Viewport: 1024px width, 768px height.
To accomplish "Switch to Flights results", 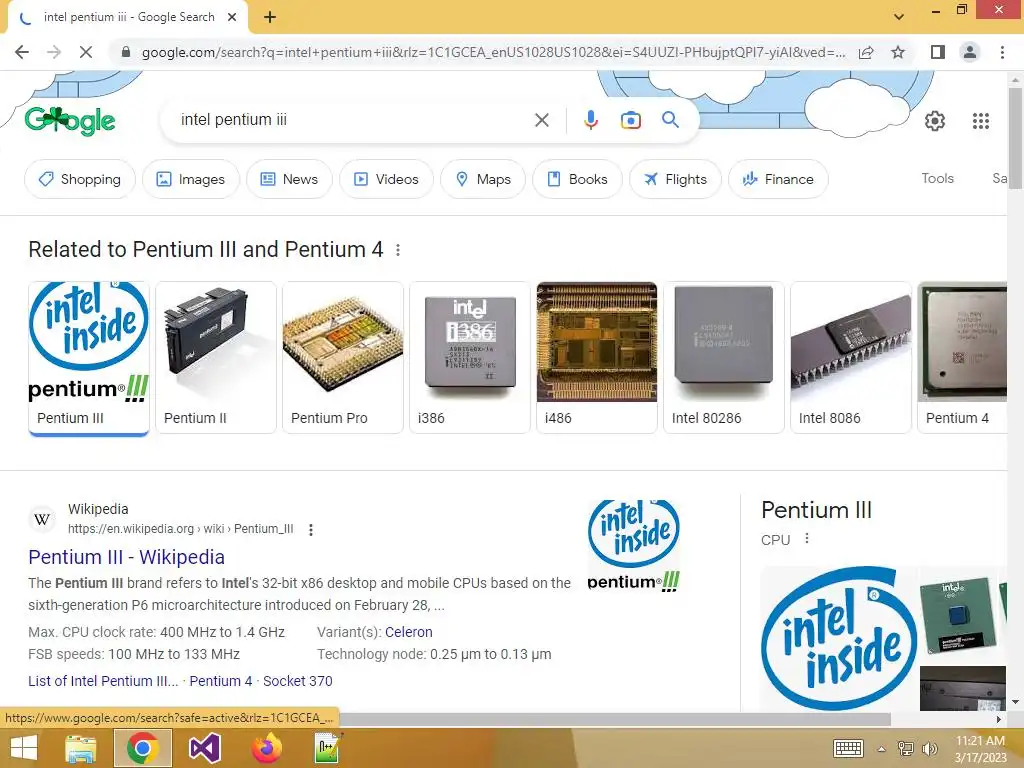I will (675, 179).
